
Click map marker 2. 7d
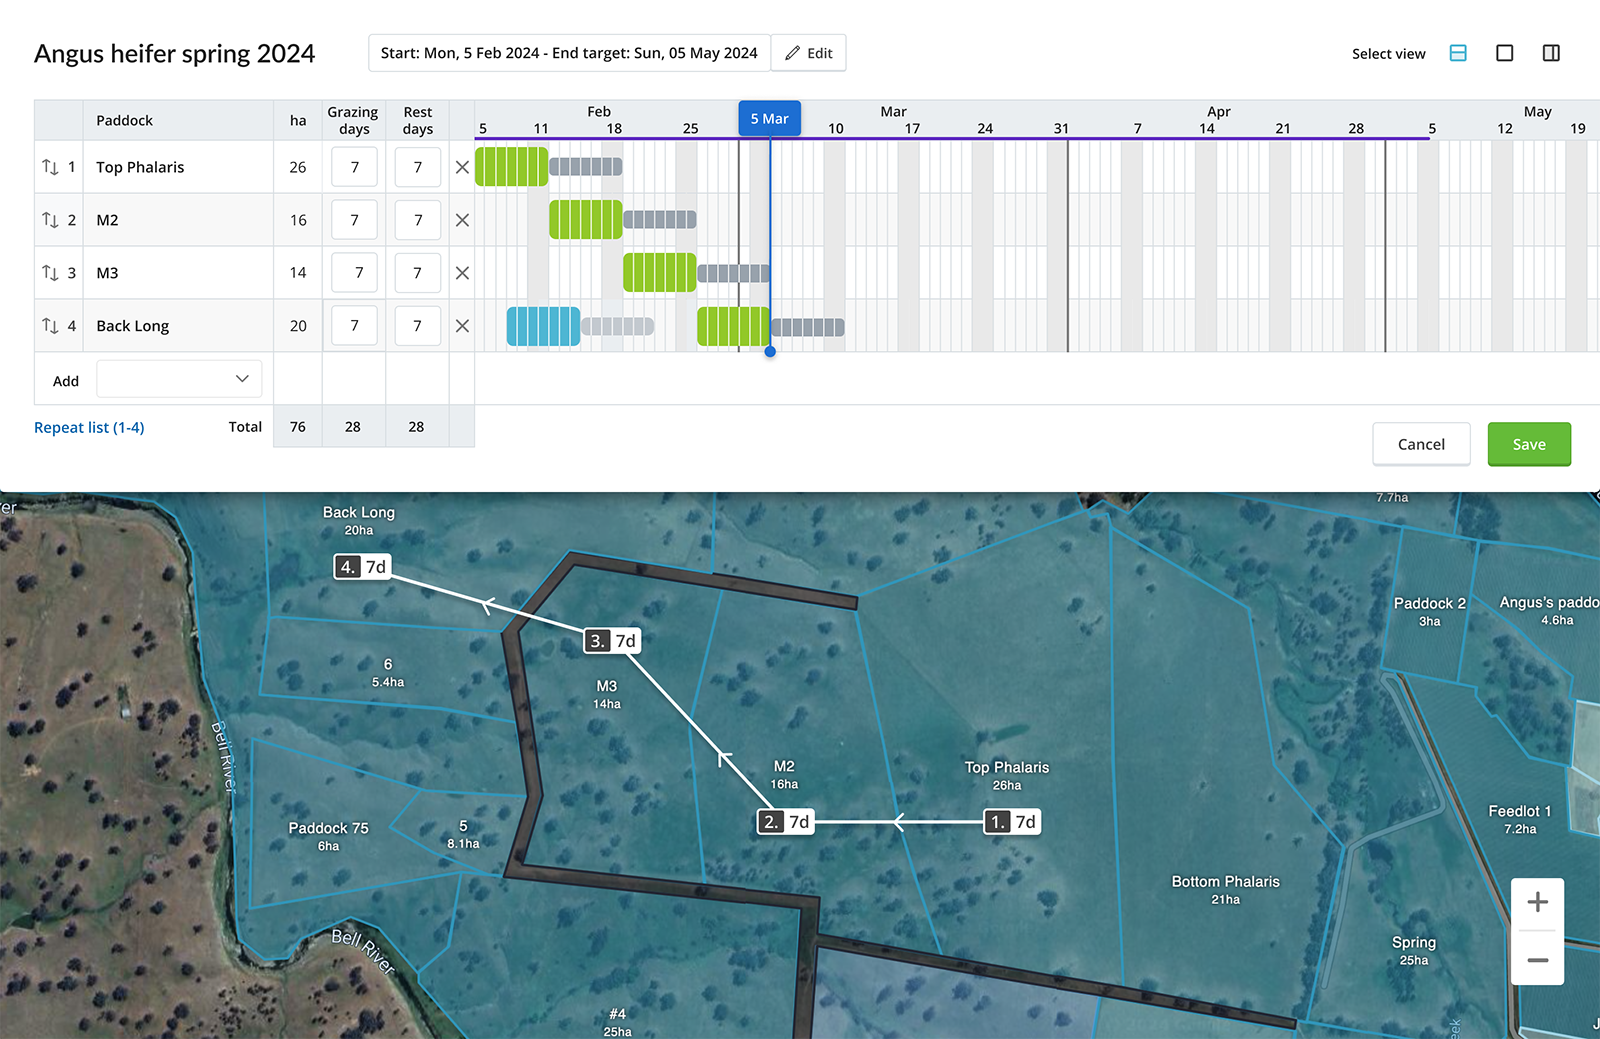click(x=786, y=822)
